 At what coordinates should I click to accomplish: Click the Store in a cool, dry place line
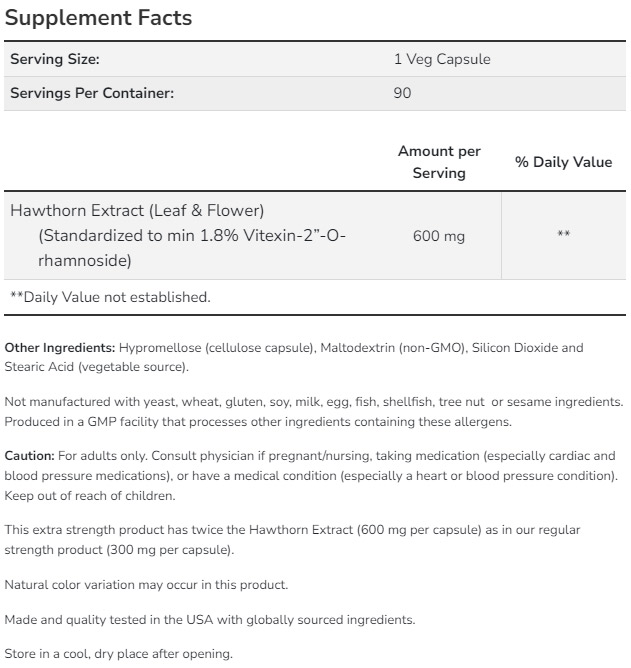pos(119,654)
